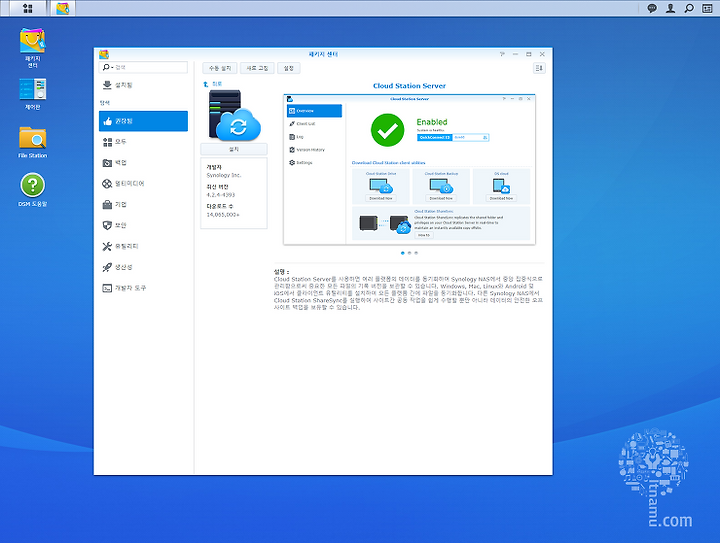Click the download count 14,055,000+
Viewport: 720px width, 543px height.
(223, 214)
